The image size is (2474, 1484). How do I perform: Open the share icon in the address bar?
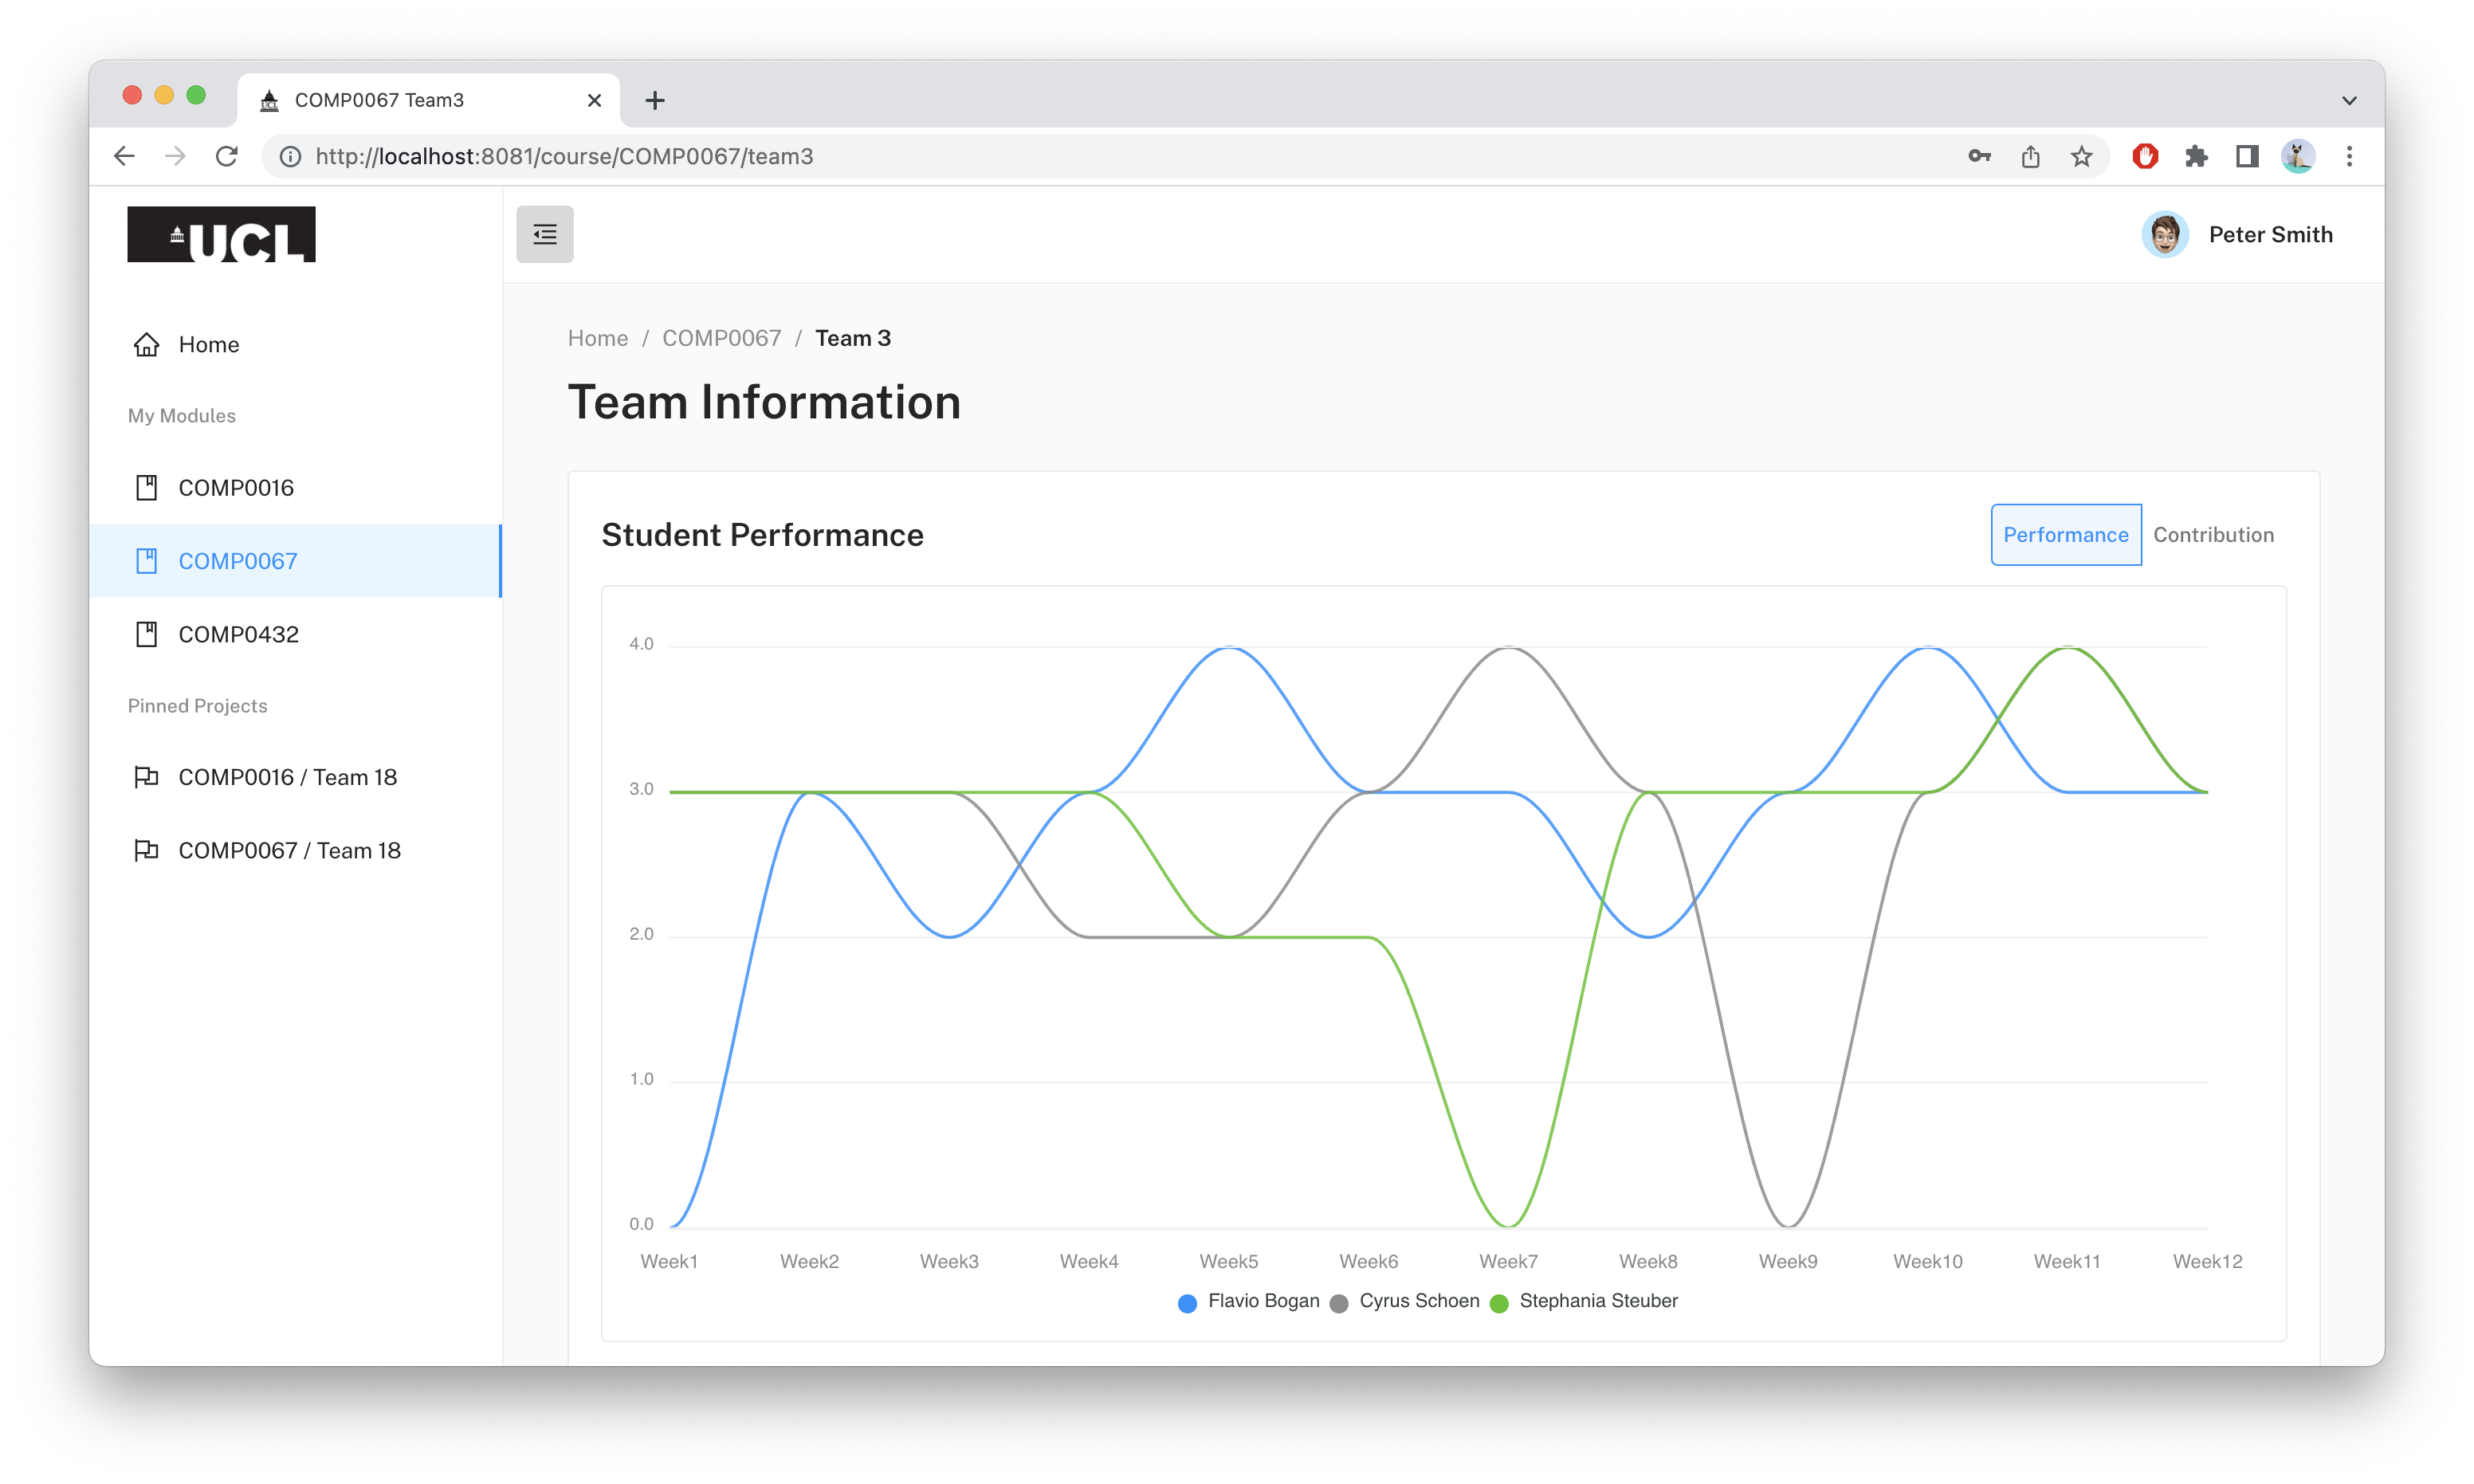[x=2030, y=156]
